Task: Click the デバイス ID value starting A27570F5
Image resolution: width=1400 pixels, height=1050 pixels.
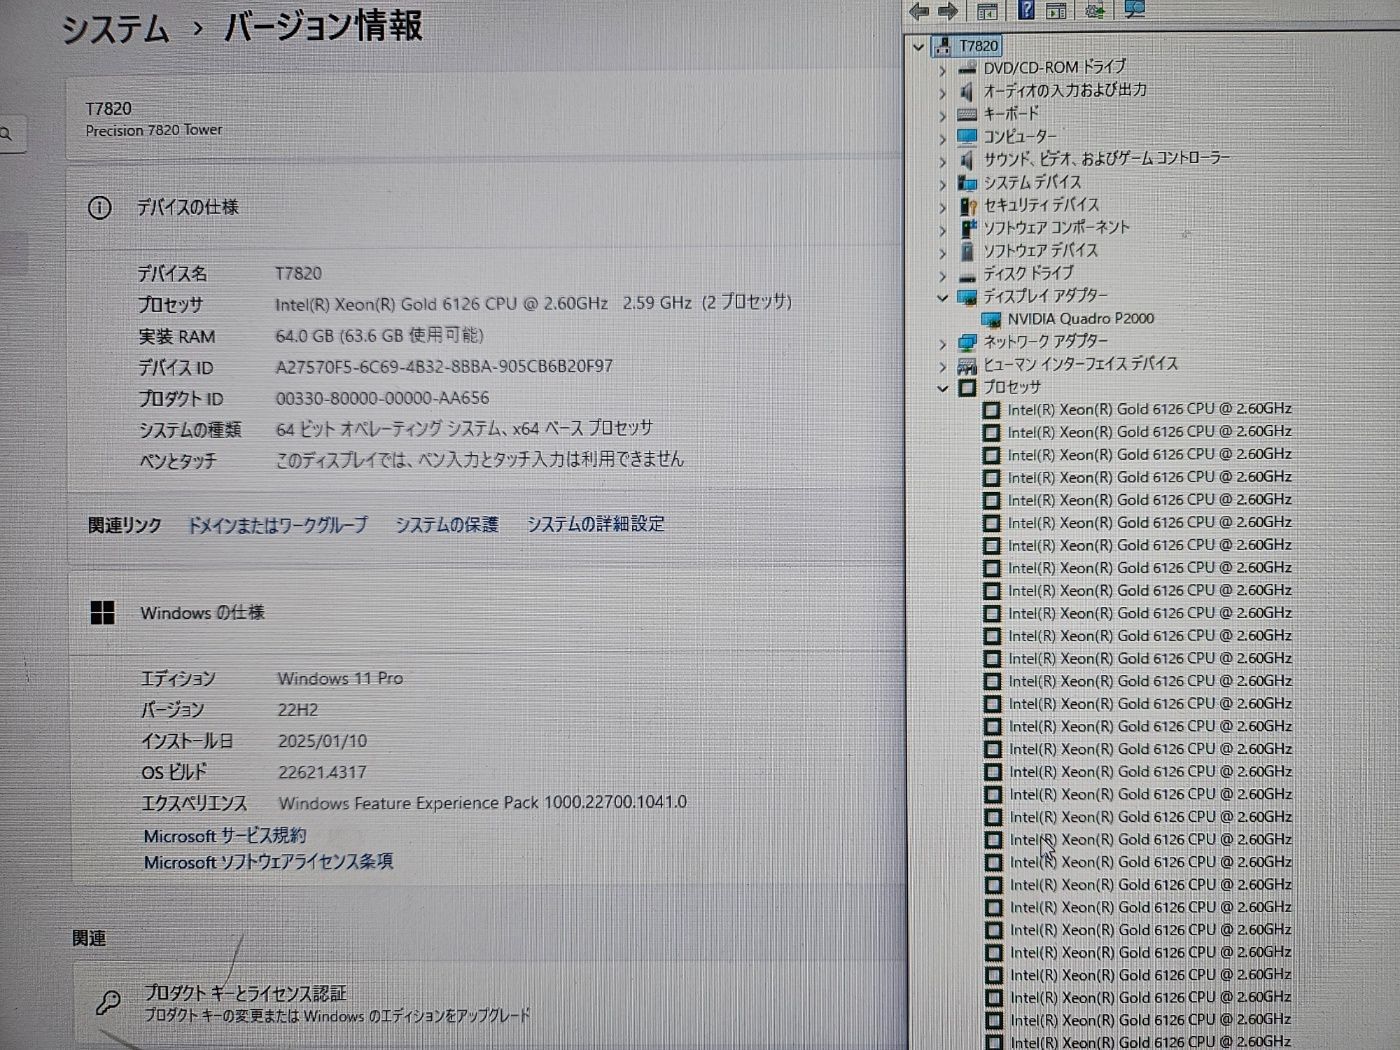Action: pyautogui.click(x=444, y=367)
